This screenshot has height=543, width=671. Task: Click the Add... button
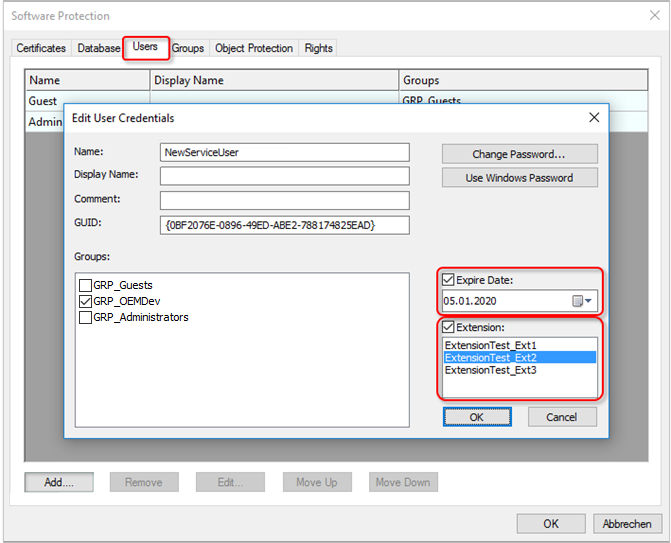[59, 482]
